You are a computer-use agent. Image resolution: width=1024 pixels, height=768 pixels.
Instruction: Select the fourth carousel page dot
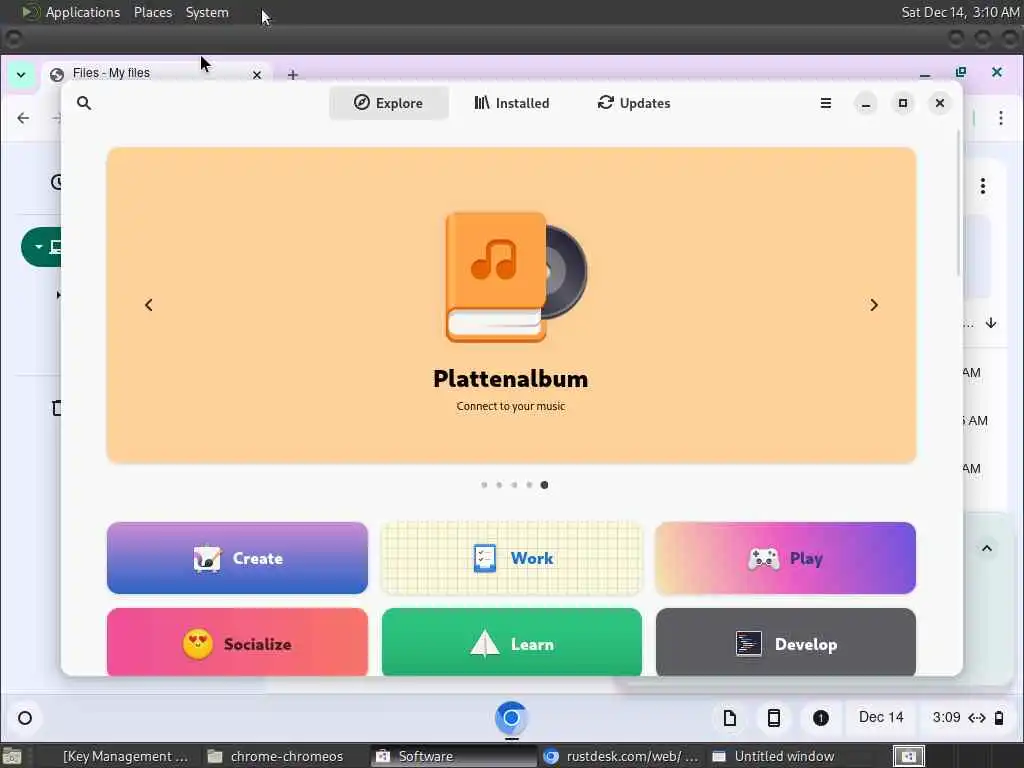pyautogui.click(x=529, y=485)
